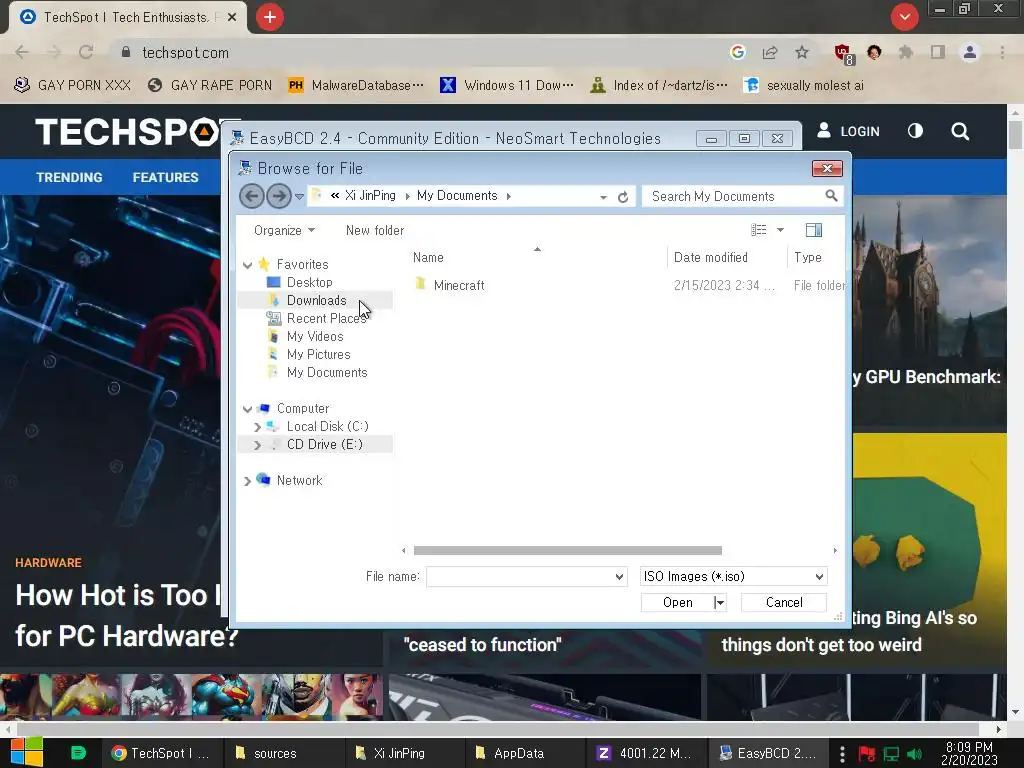1024x768 pixels.
Task: Click the Back arrow in Browse for File dialog
Action: tap(251, 196)
